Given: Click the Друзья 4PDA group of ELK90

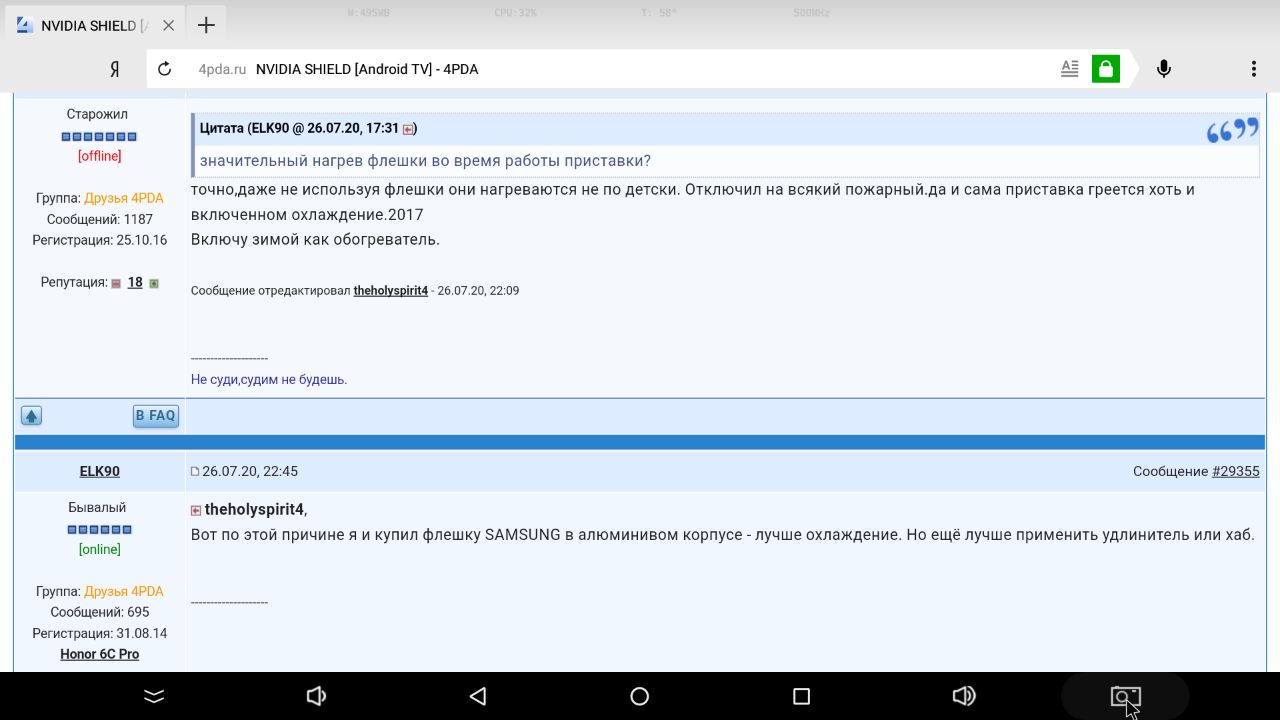Looking at the screenshot, I should click(124, 591).
